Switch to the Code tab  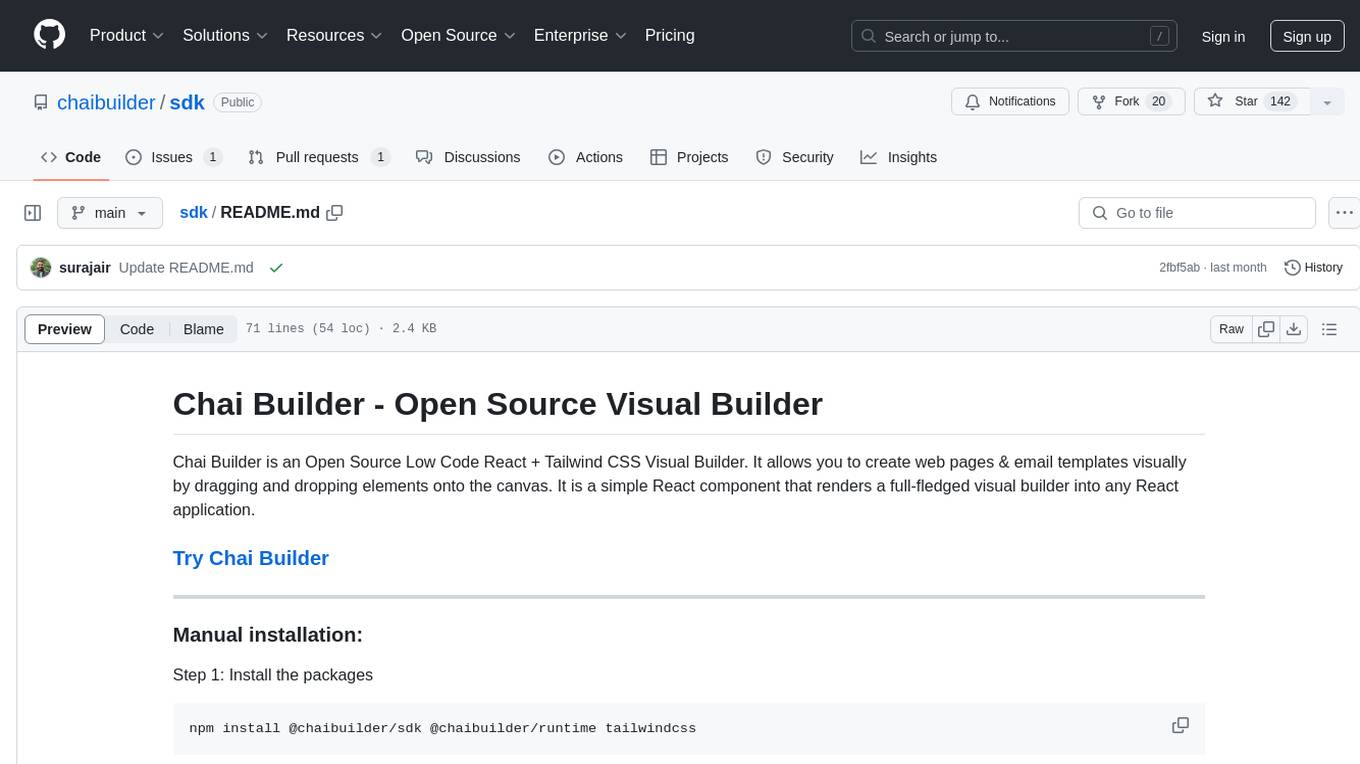click(x=70, y=157)
